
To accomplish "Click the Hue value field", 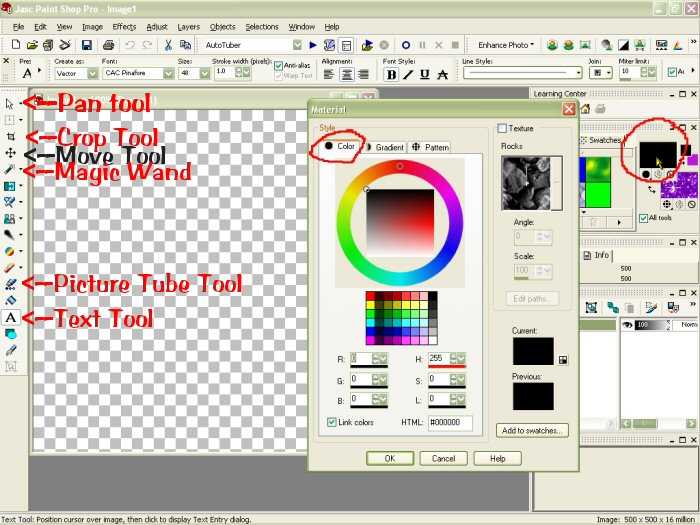I will tap(439, 358).
